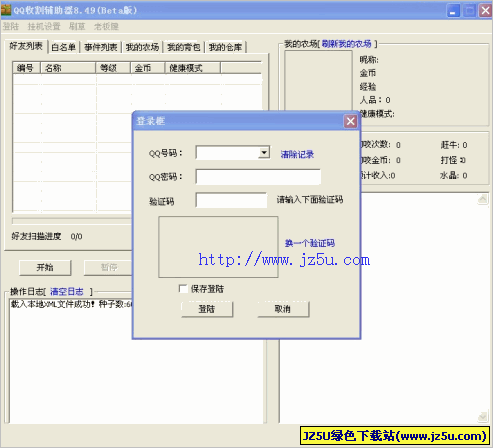493x448 pixels.
Task: Focus the 验证码 input field
Action: click(231, 200)
